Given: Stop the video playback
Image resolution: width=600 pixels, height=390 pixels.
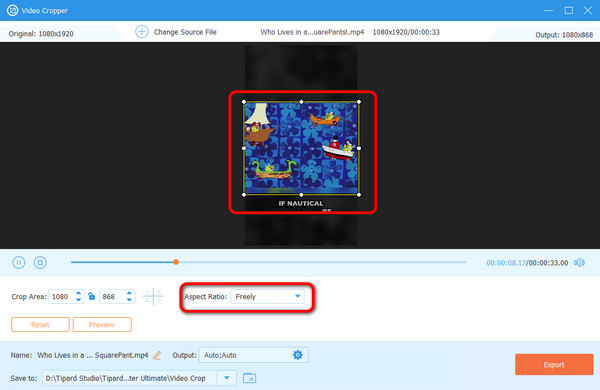Looking at the screenshot, I should tap(40, 263).
